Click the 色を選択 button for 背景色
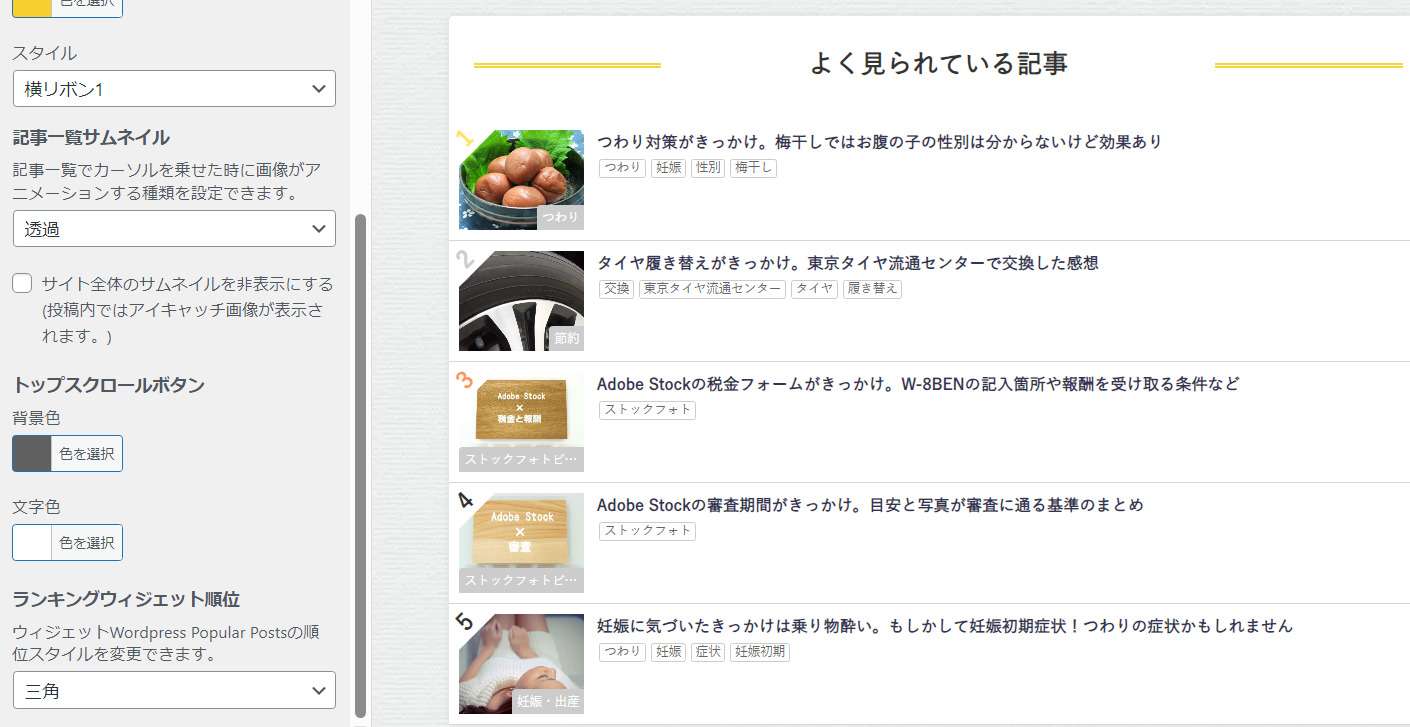Image resolution: width=1410 pixels, height=727 pixels. [x=86, y=454]
